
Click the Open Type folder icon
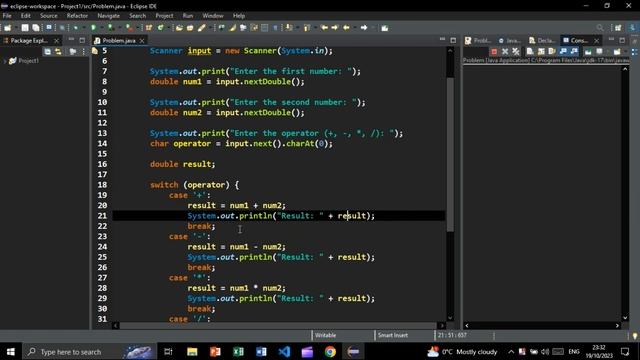click(179, 28)
